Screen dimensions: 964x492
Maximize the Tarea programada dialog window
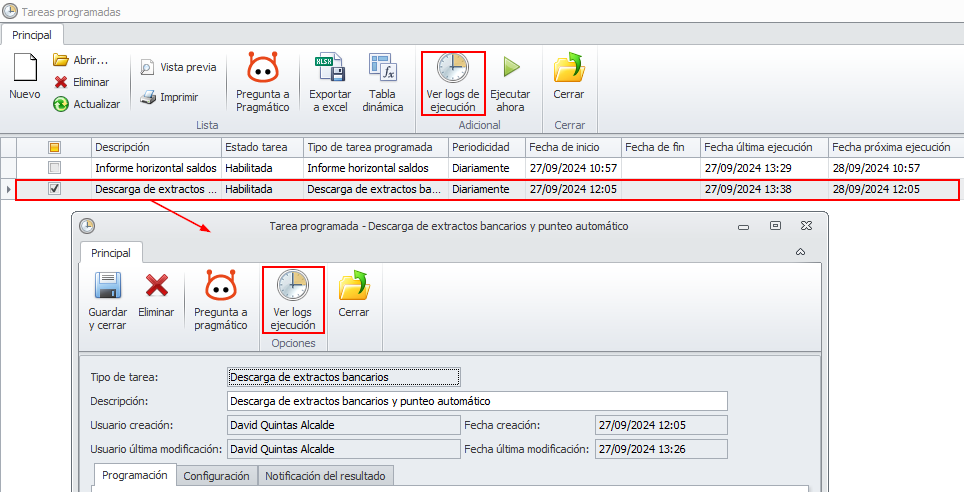775,226
